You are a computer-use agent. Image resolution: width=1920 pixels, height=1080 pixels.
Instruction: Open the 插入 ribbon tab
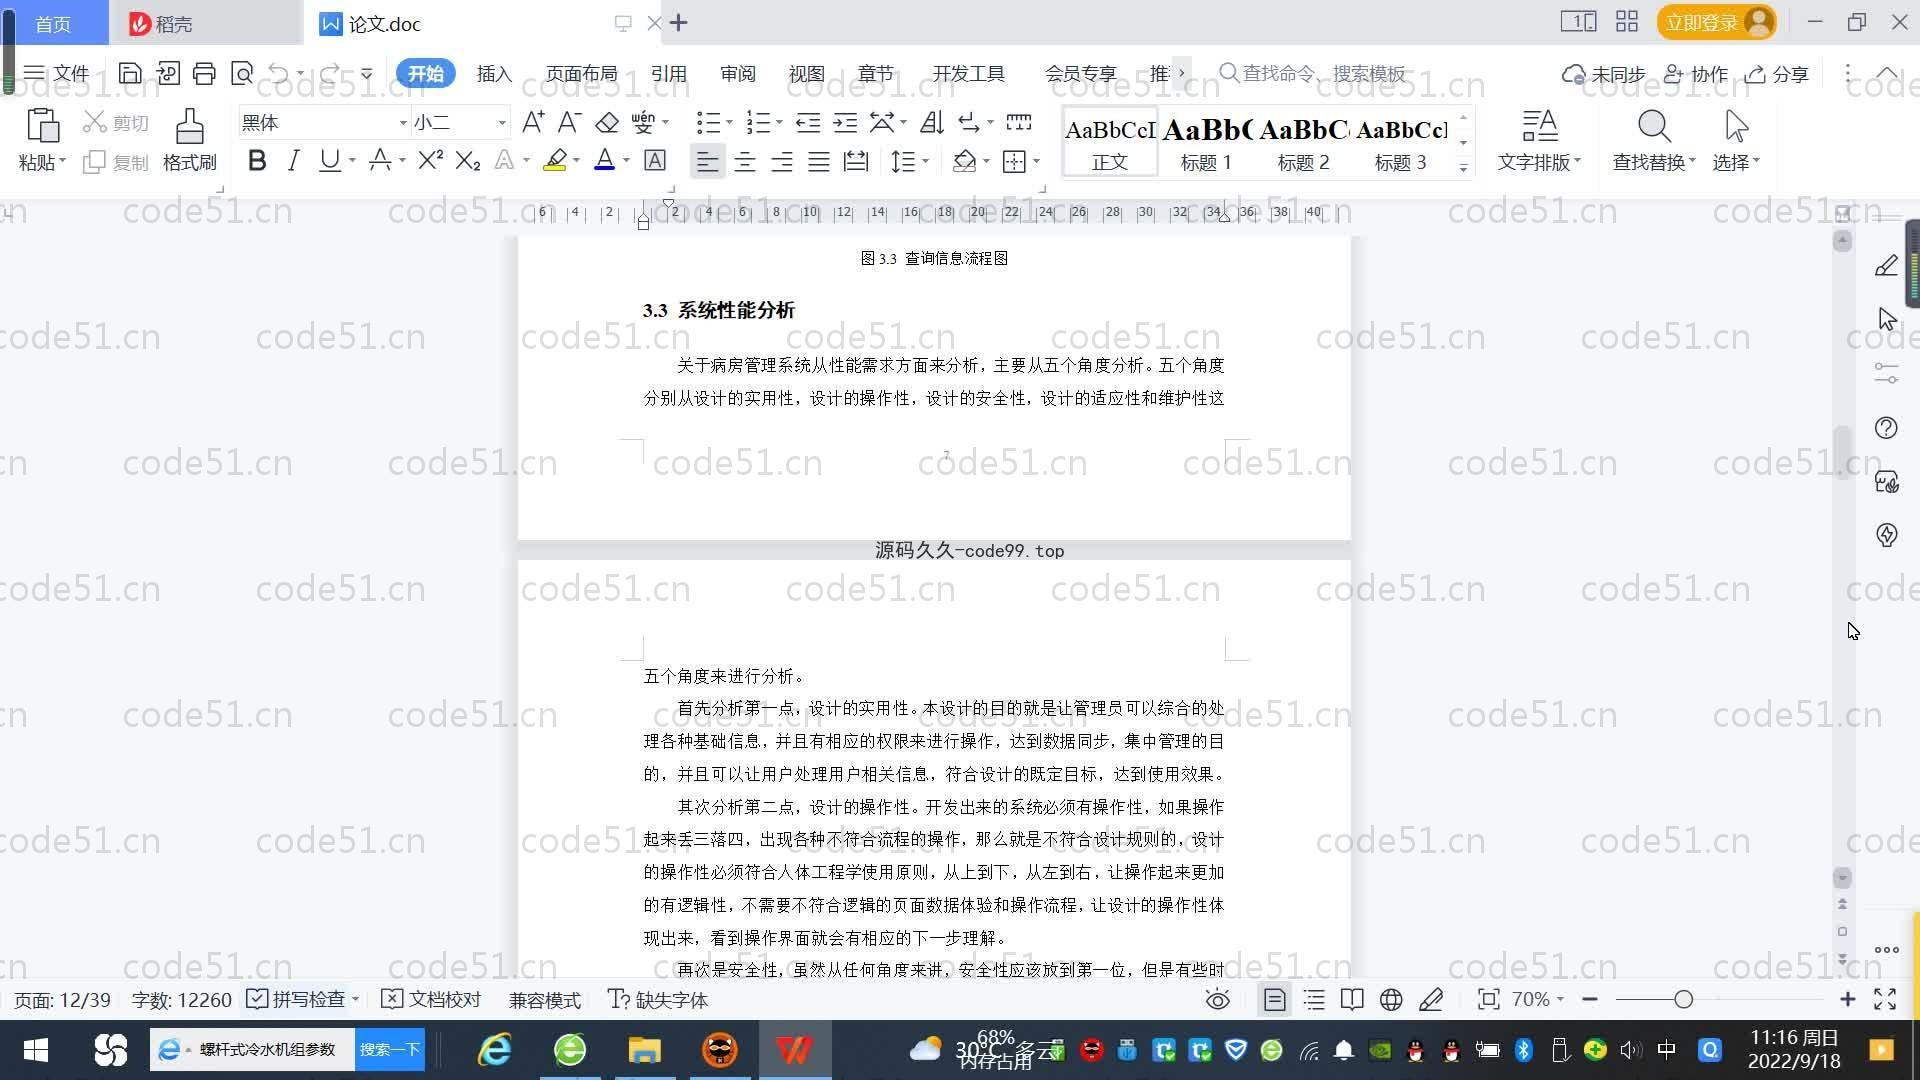pos(494,74)
